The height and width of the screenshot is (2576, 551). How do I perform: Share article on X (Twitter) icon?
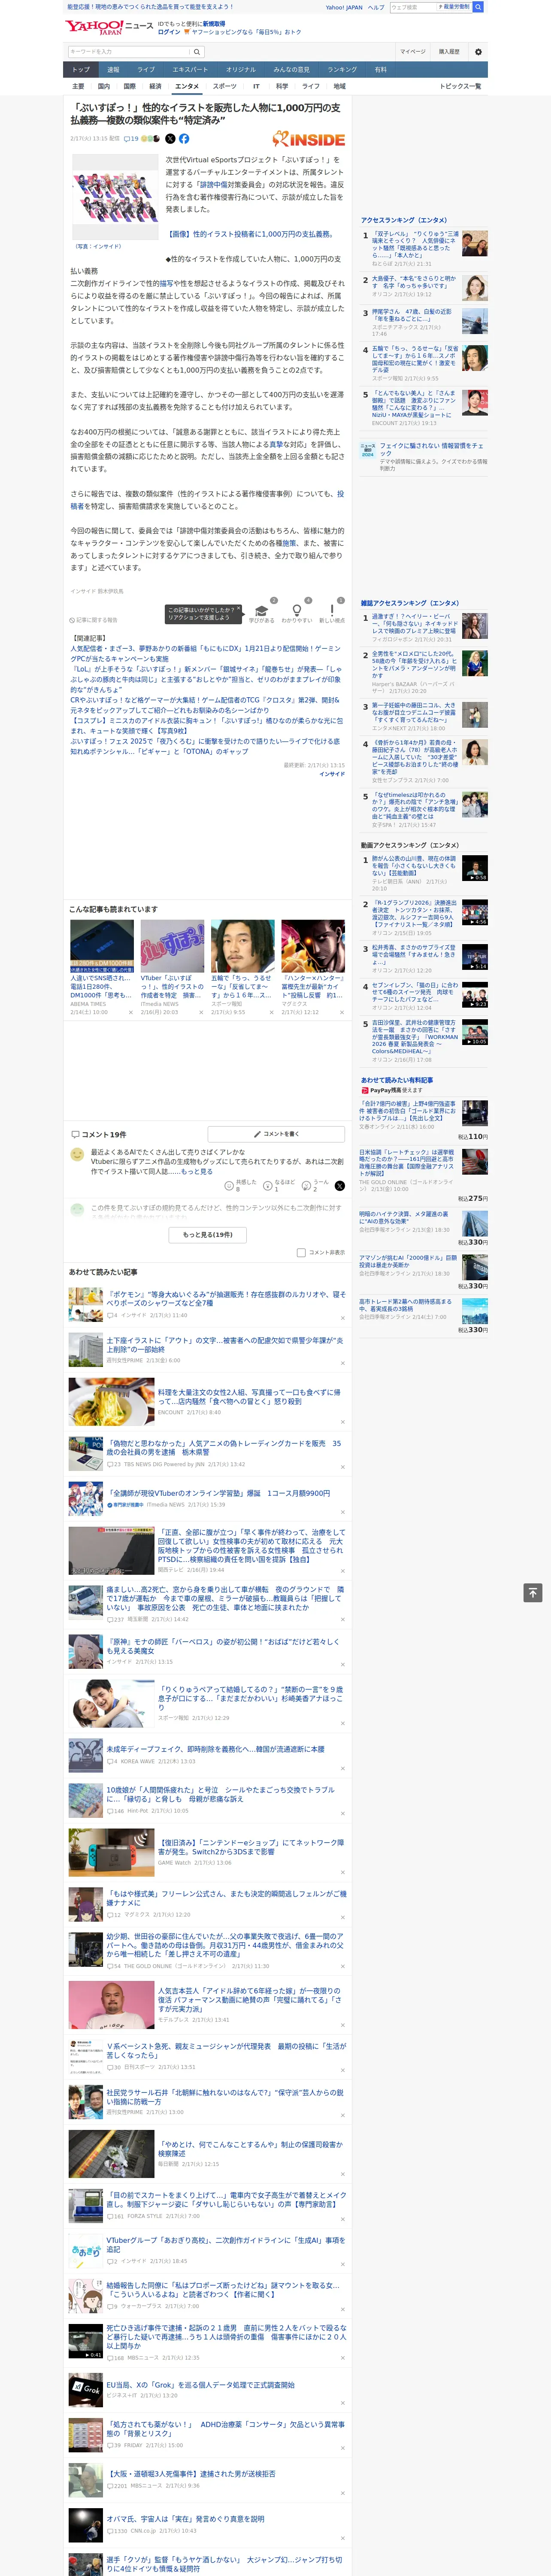point(170,139)
